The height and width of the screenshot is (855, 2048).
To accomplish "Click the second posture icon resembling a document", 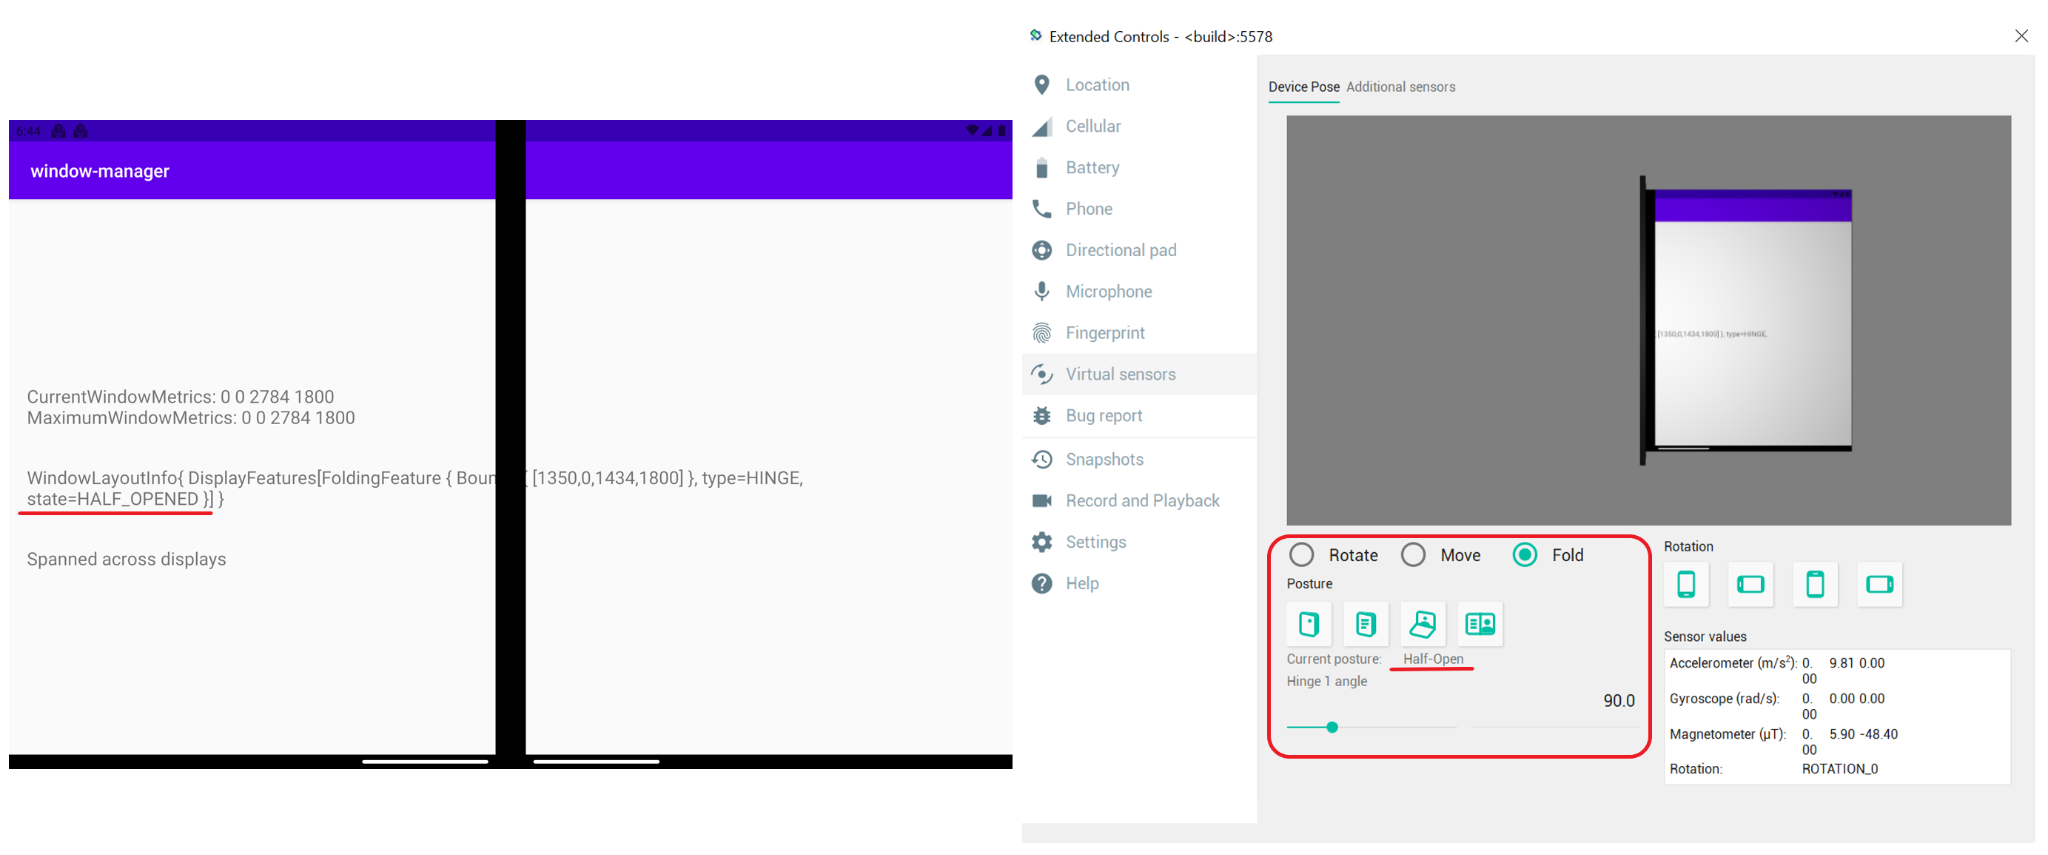I will 1365,624.
